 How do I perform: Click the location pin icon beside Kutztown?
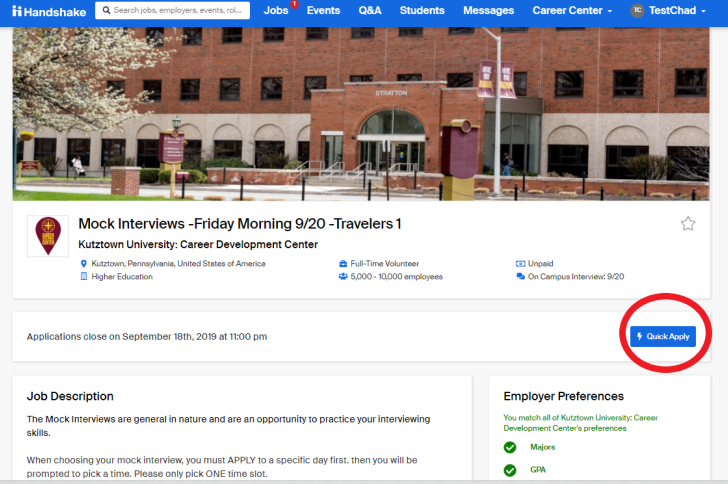84,264
